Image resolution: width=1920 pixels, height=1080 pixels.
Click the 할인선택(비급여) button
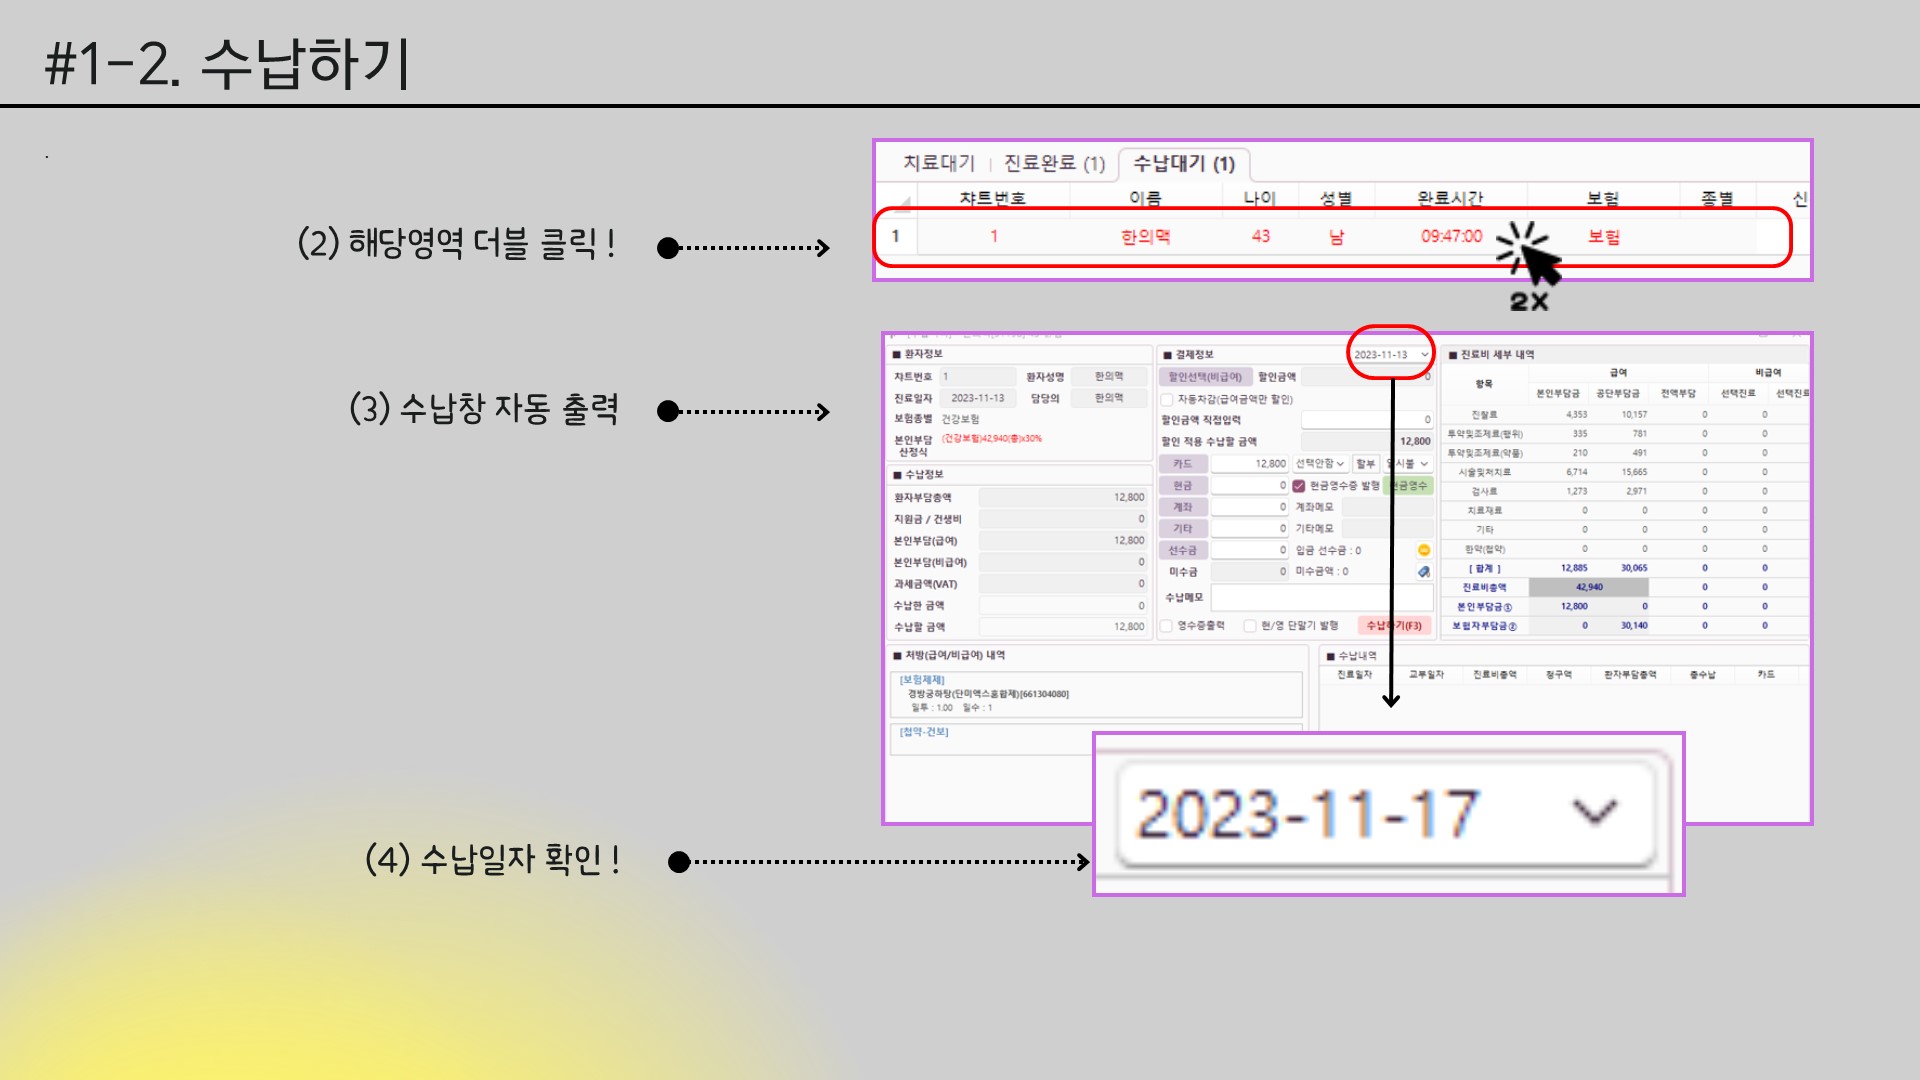1205,377
